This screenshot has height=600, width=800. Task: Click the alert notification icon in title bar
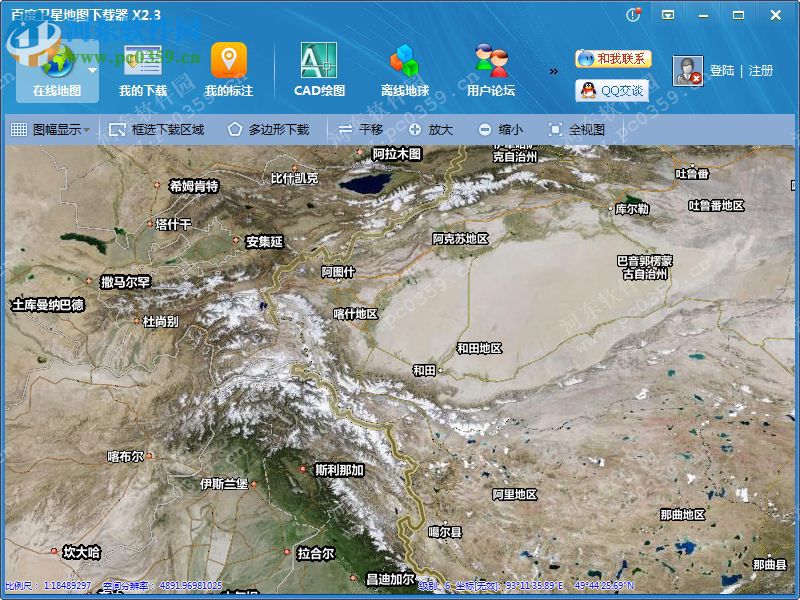click(x=633, y=15)
